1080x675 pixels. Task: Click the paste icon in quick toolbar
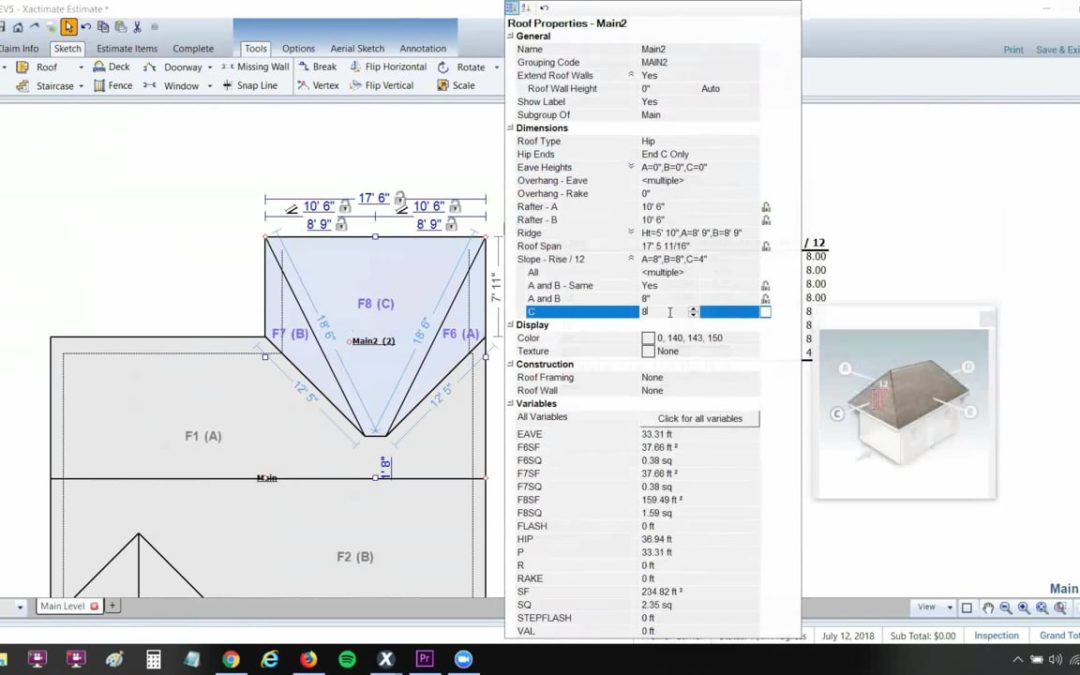(x=121, y=27)
